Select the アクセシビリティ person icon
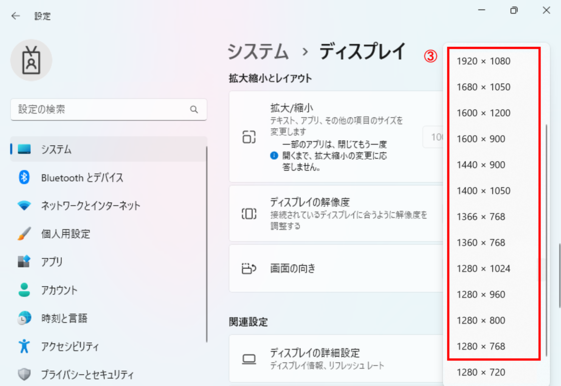 click(x=24, y=346)
